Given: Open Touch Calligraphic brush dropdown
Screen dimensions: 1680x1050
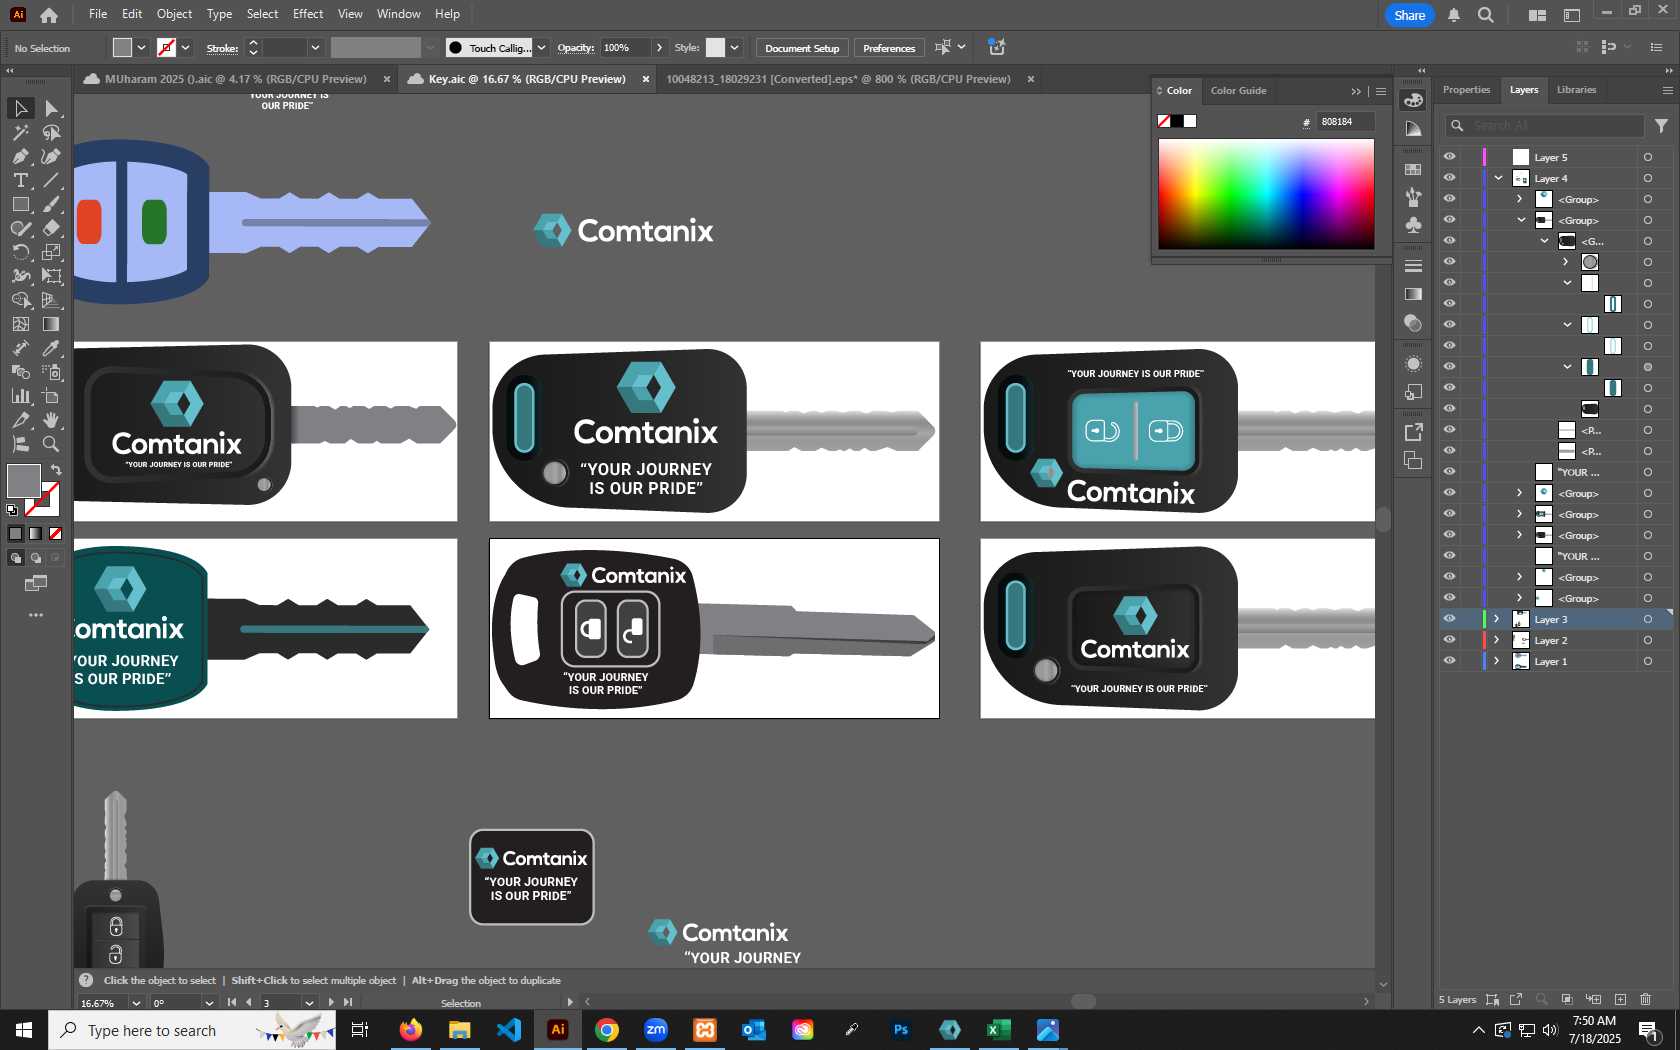Looking at the screenshot, I should pyautogui.click(x=541, y=47).
